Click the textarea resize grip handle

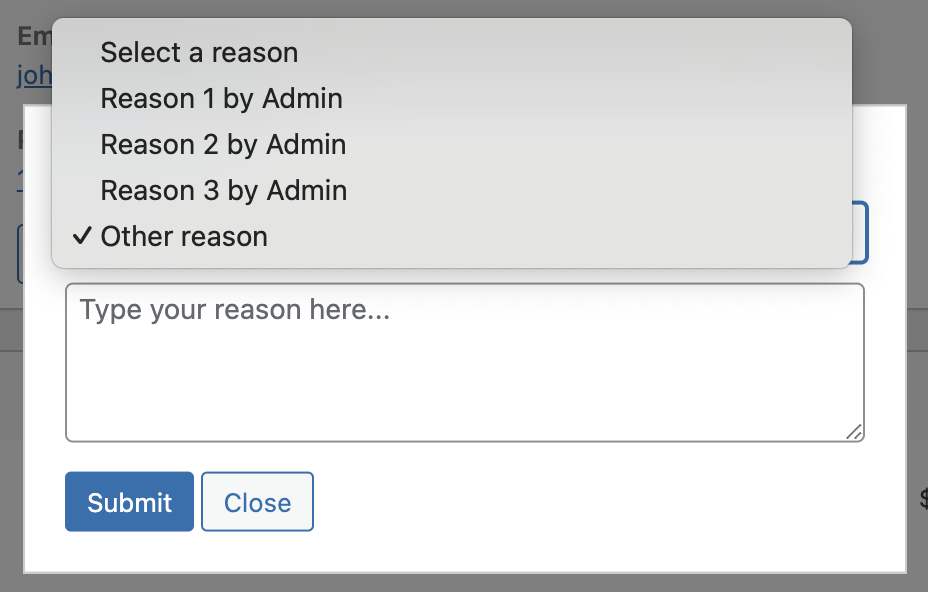[854, 432]
